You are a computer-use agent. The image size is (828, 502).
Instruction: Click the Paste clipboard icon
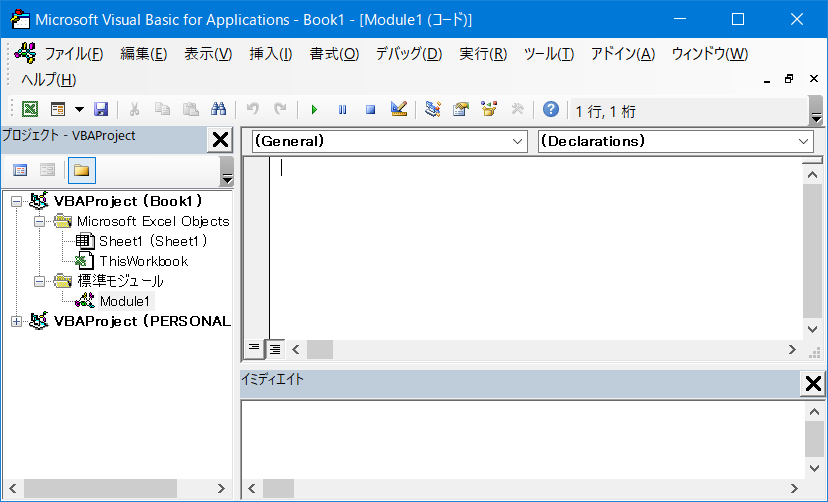190,109
